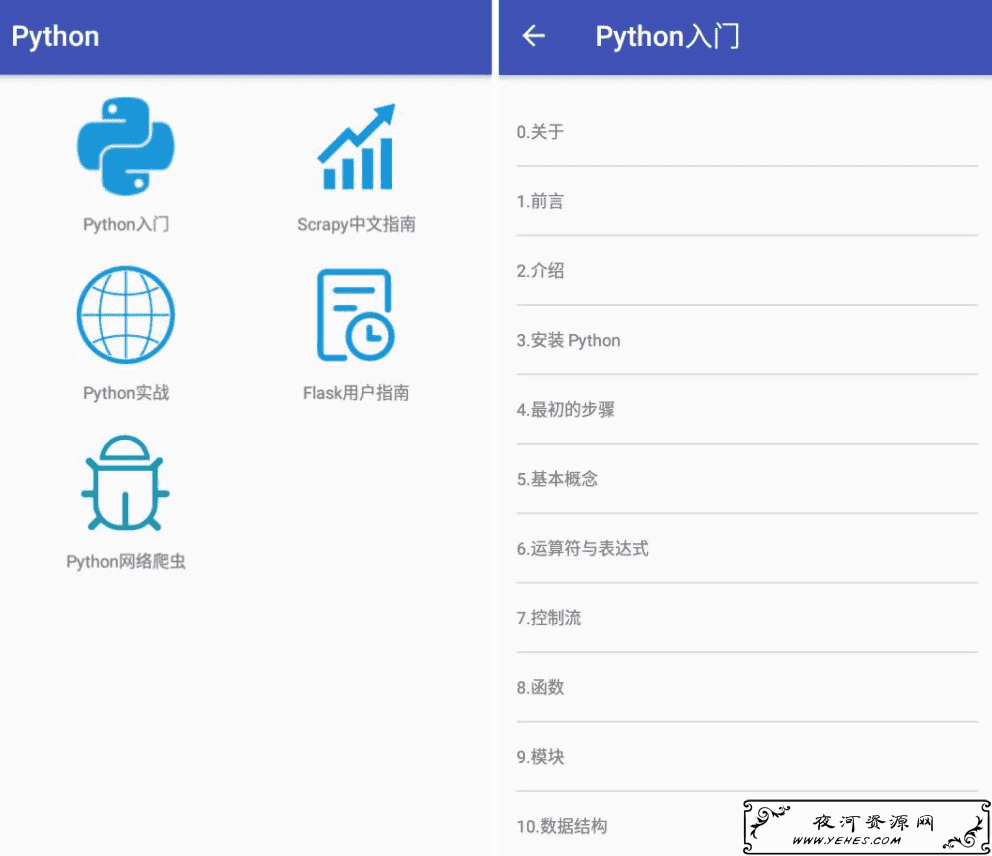Tap the Python入门 title in the right header
This screenshot has height=856, width=992.
(x=667, y=37)
